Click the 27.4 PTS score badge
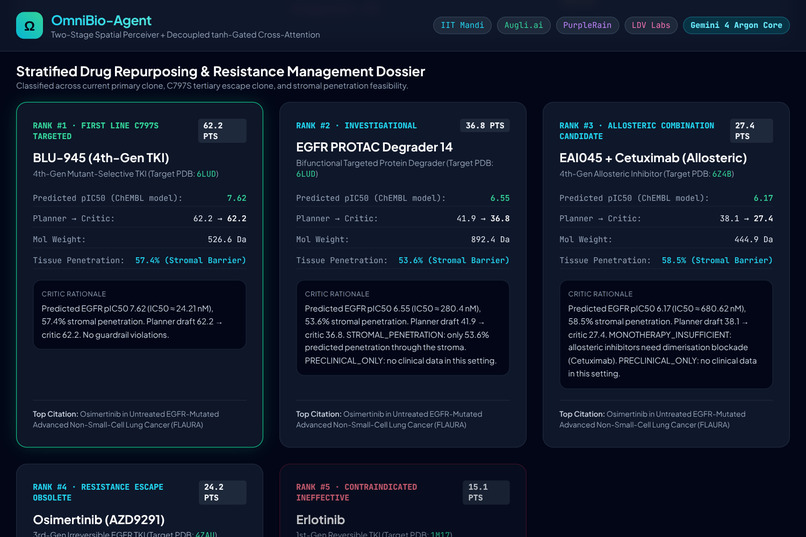806x537 pixels. (751, 131)
